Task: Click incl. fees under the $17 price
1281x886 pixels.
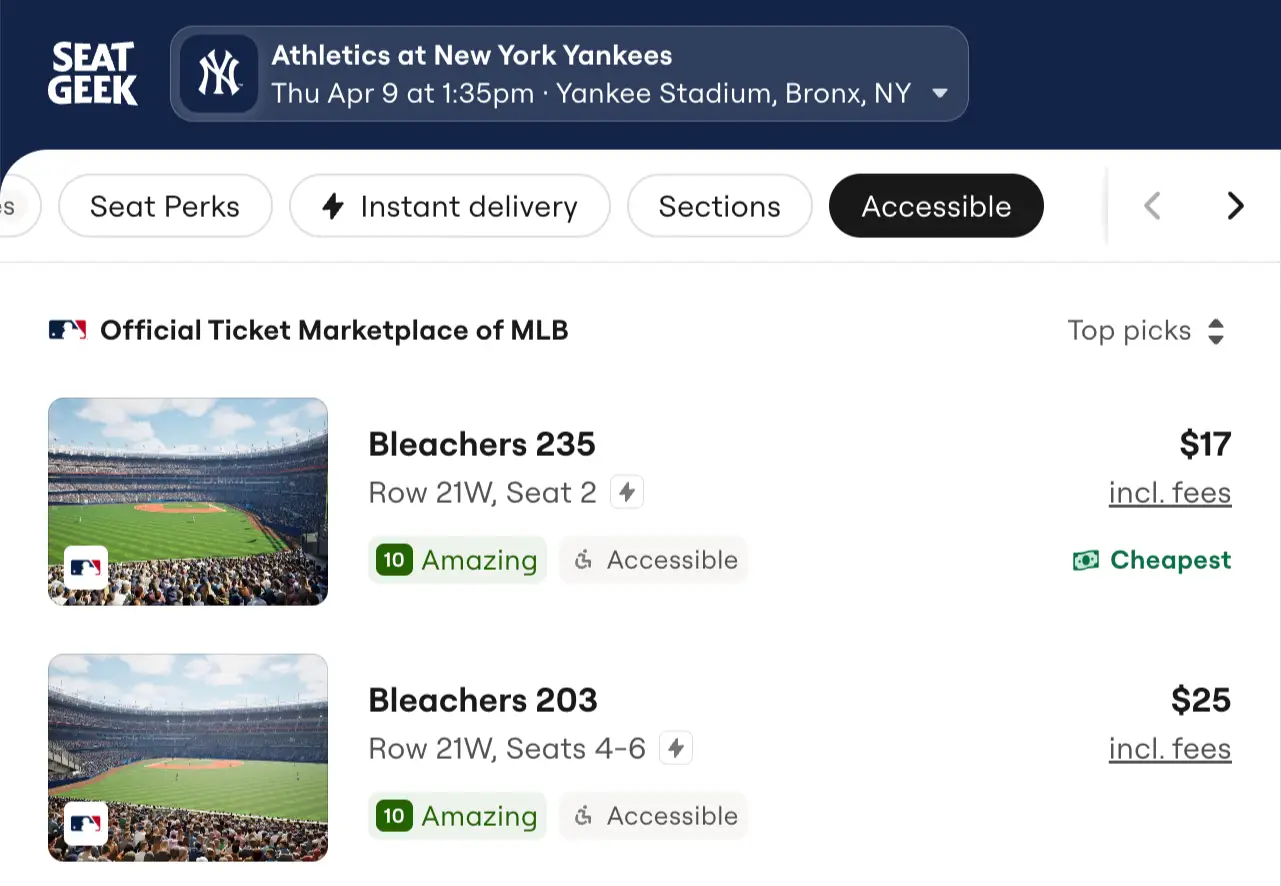Action: tap(1170, 492)
